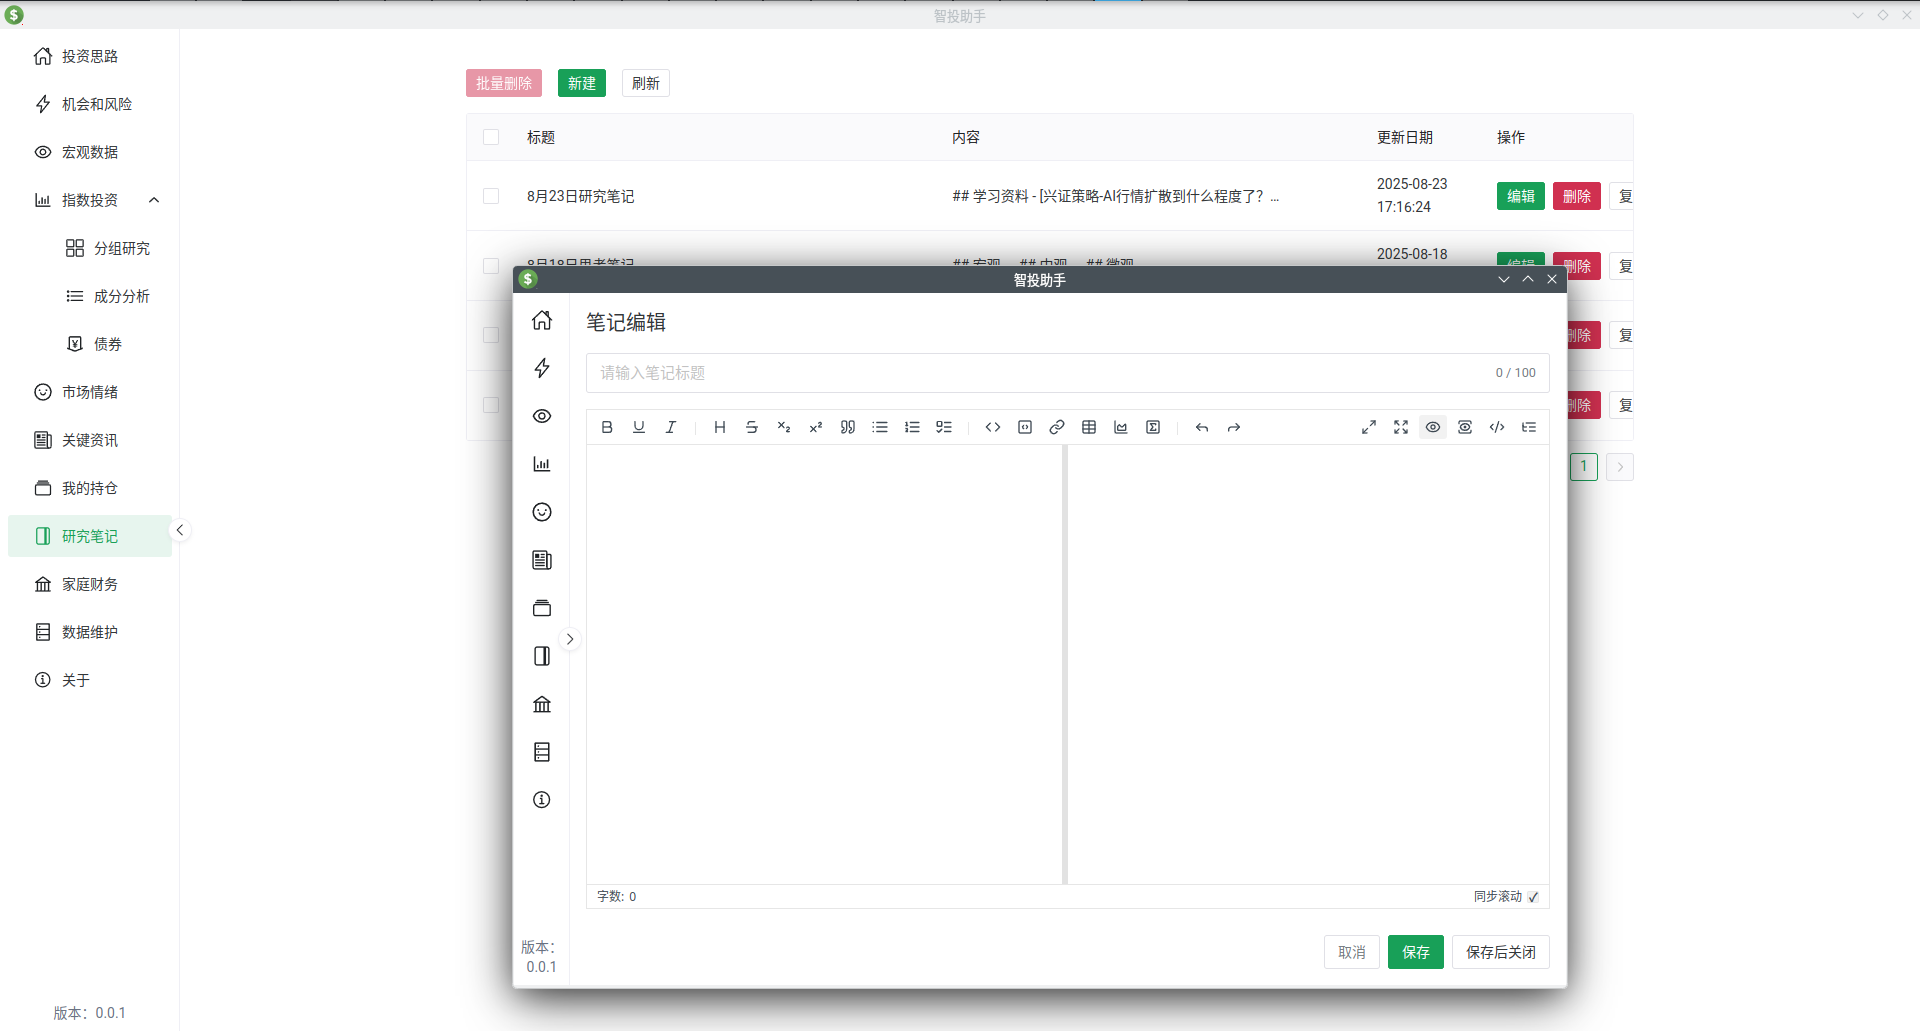Open the table insert dropdown in toolbar
Screen dimensions: 1920x1031
1089,427
